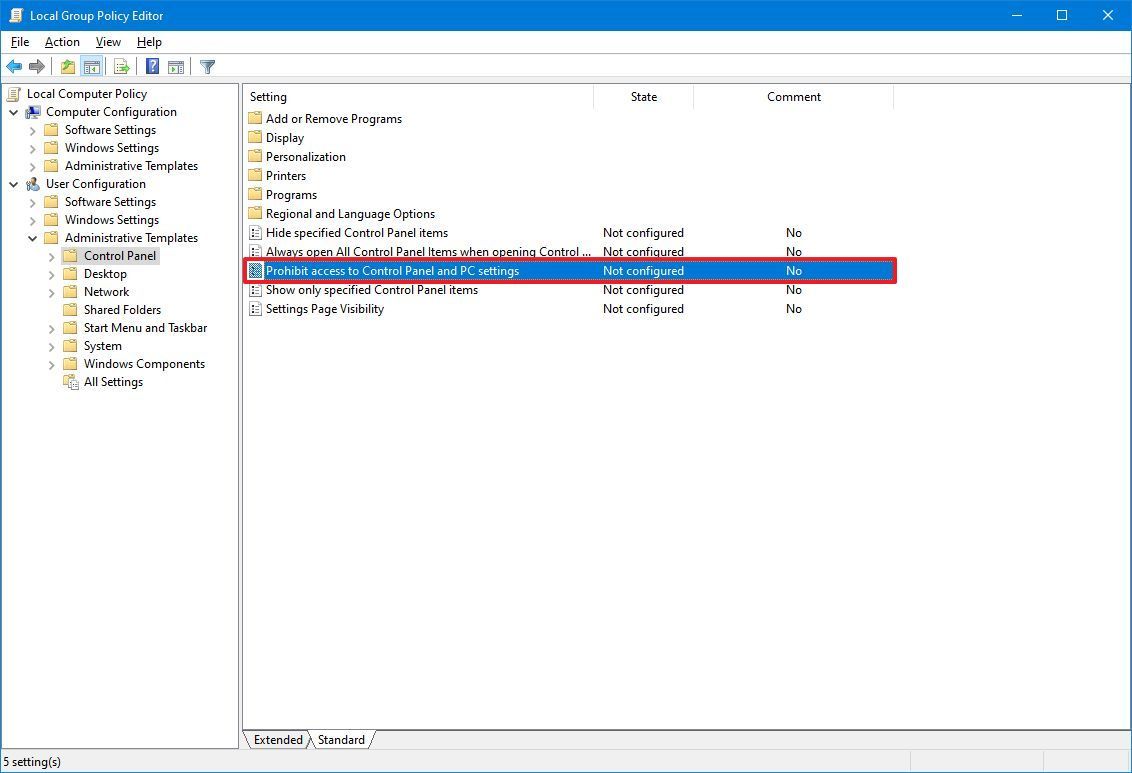The image size is (1132, 773).
Task: Open the Export List toolbar icon
Action: 119,66
